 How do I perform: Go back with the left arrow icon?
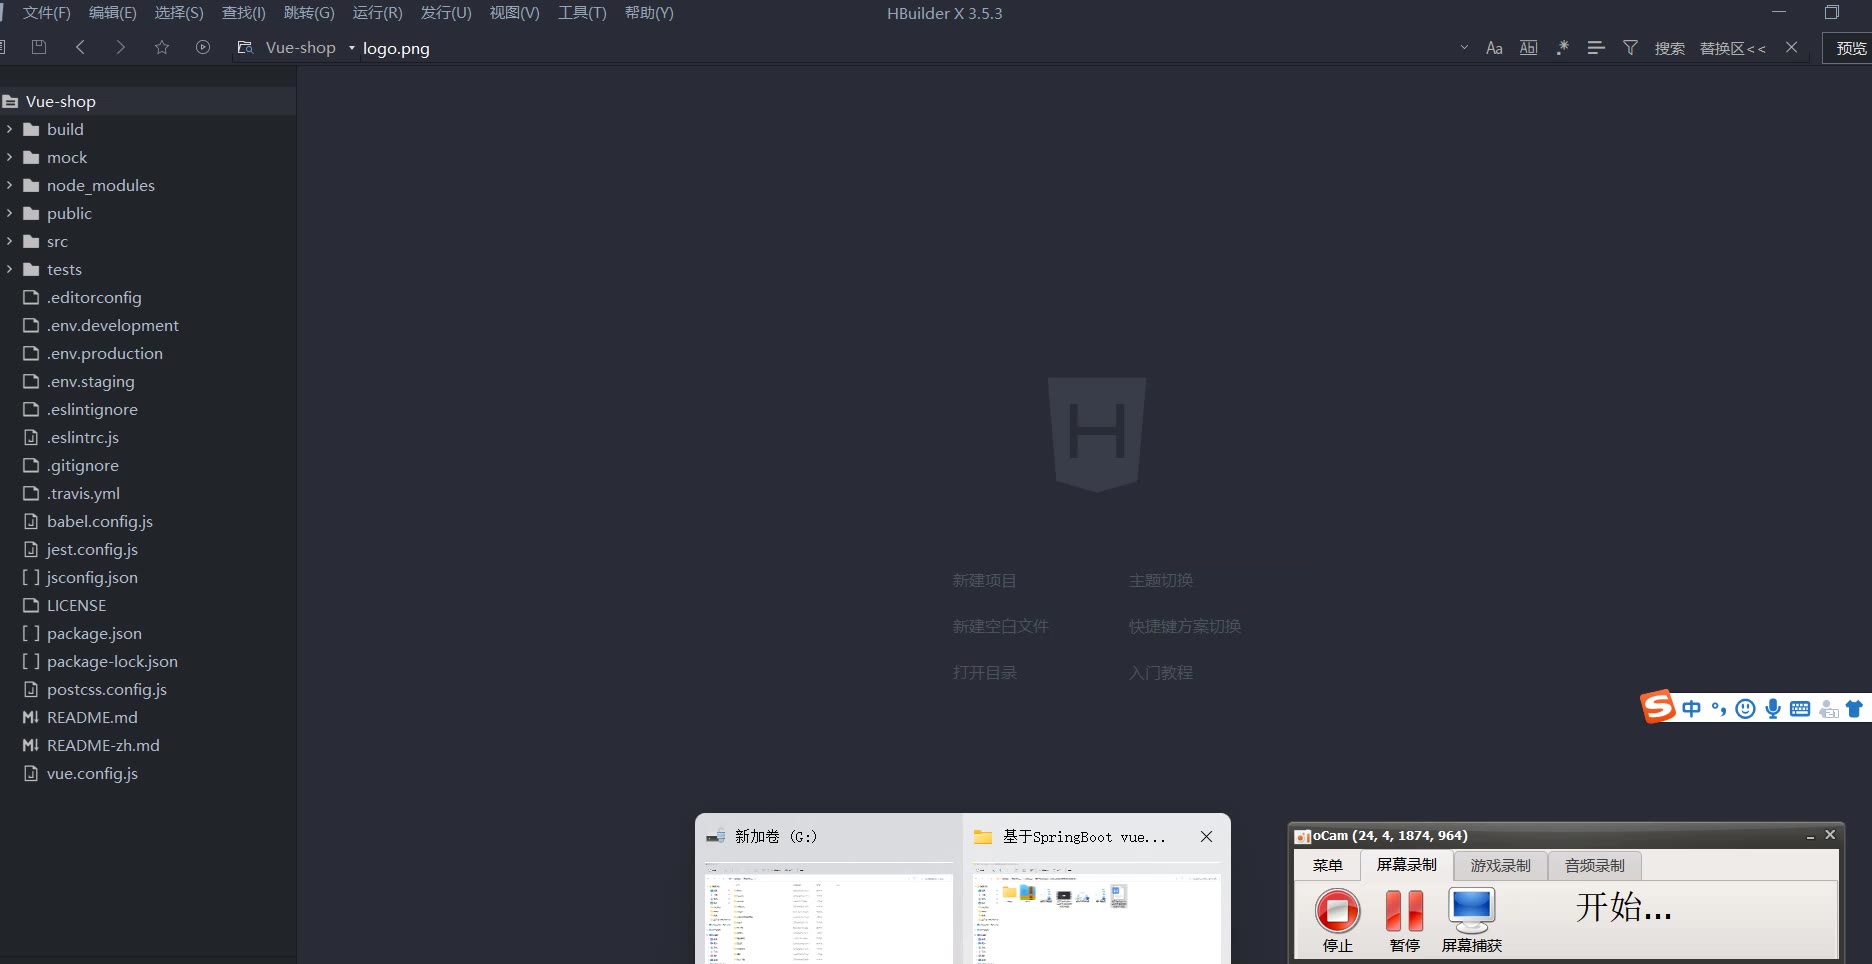pyautogui.click(x=80, y=47)
